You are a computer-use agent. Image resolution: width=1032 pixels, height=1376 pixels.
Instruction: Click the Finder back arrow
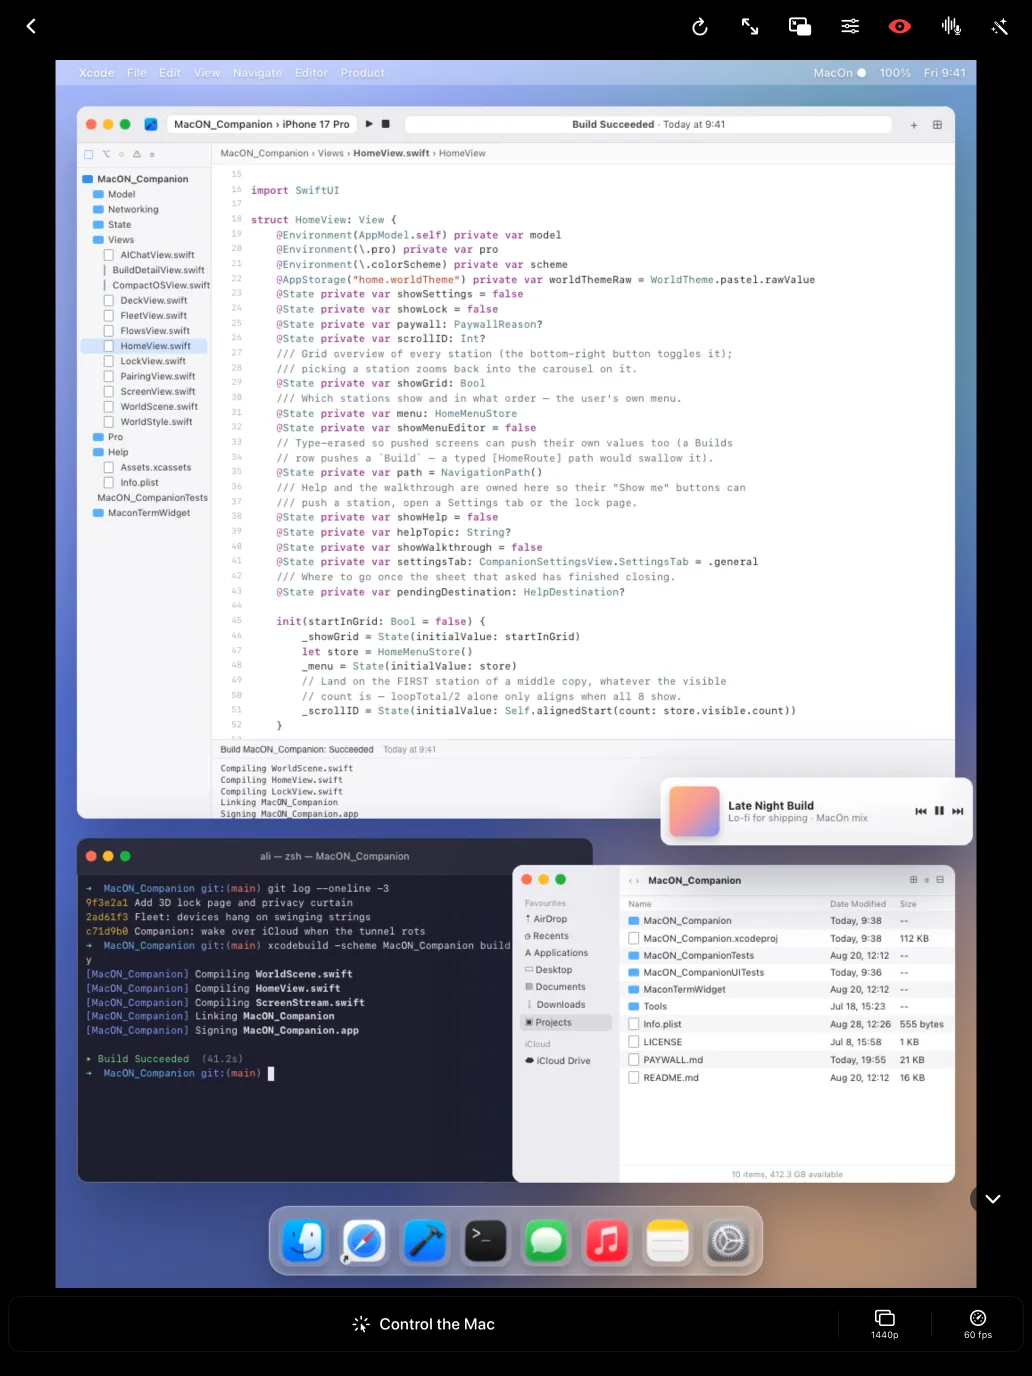(x=629, y=881)
